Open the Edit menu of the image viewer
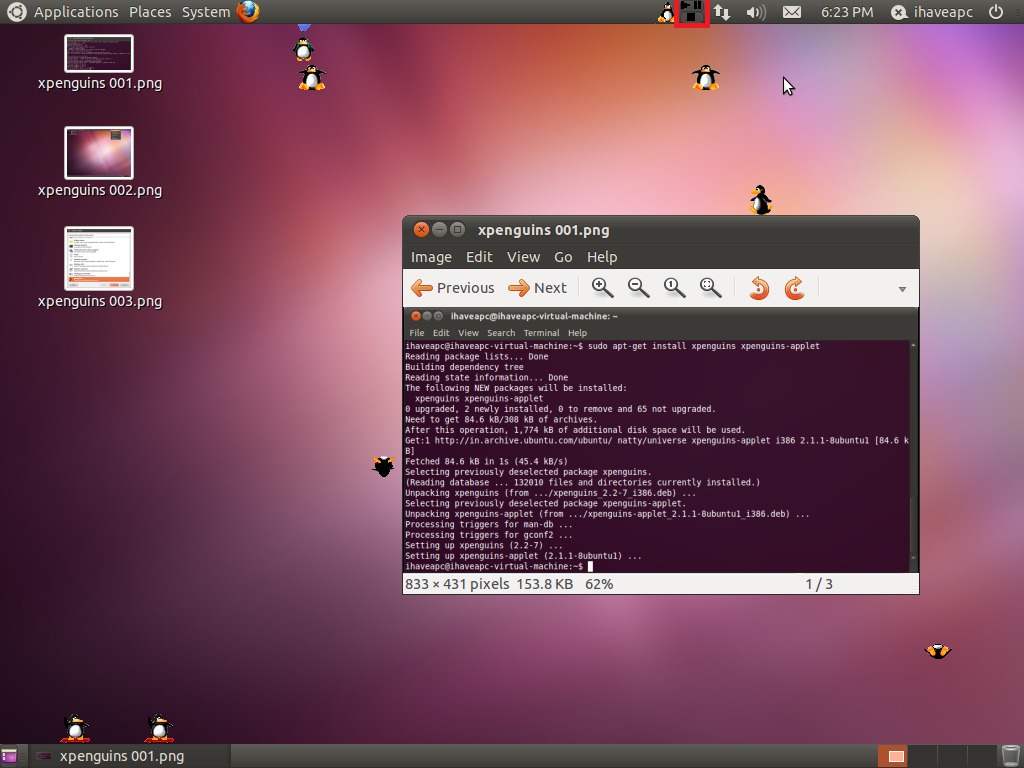The image size is (1024, 768). point(479,257)
